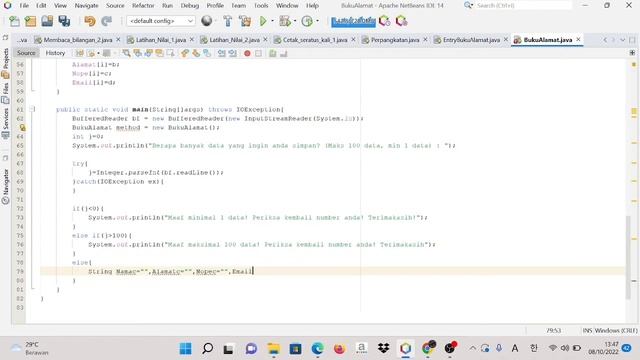Show hidden system tray icons chevron
The width and height of the screenshot is (640, 360).
(472, 348)
